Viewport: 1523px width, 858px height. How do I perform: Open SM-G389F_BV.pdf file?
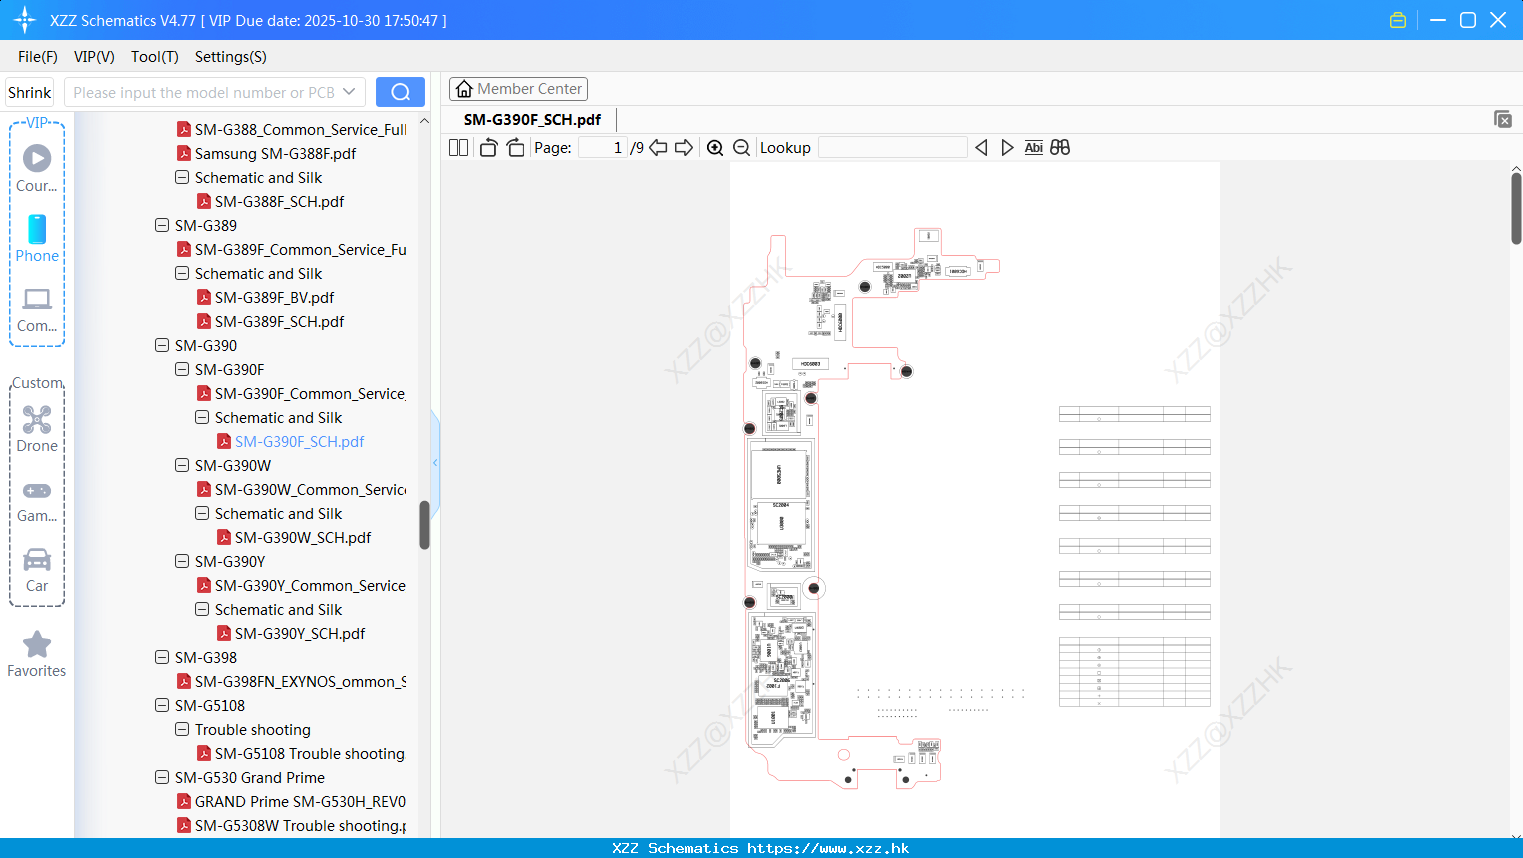click(274, 297)
